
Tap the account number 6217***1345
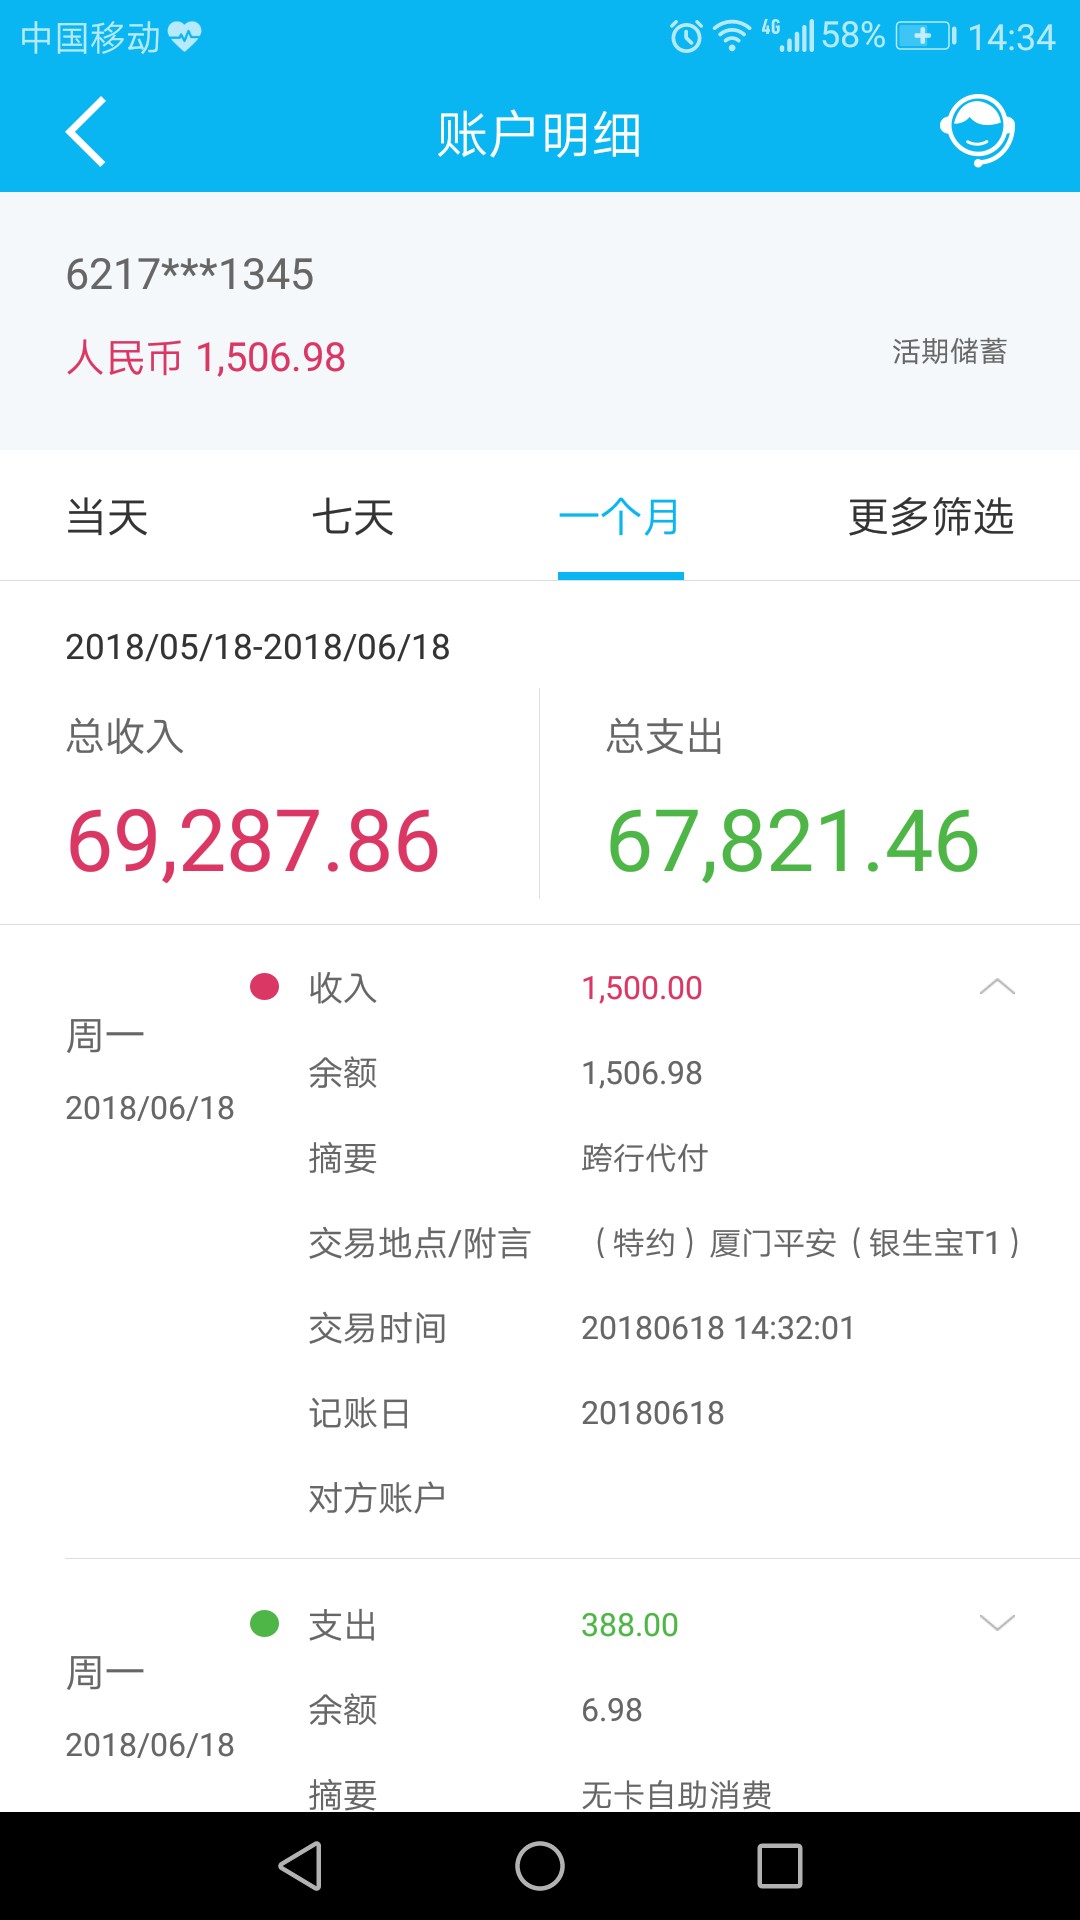coord(190,274)
